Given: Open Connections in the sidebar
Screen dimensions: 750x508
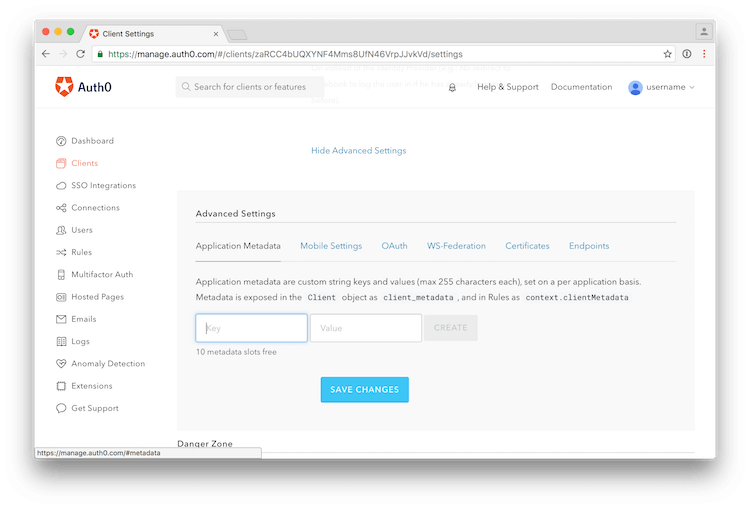Looking at the screenshot, I should [95, 208].
